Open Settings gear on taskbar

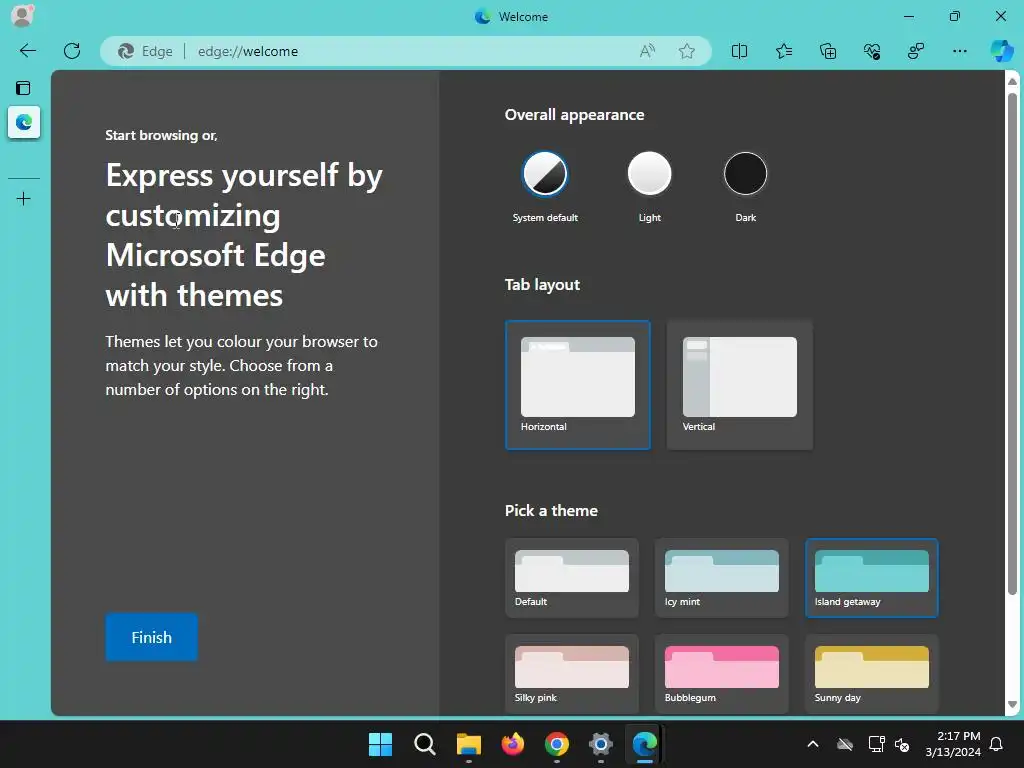click(601, 744)
